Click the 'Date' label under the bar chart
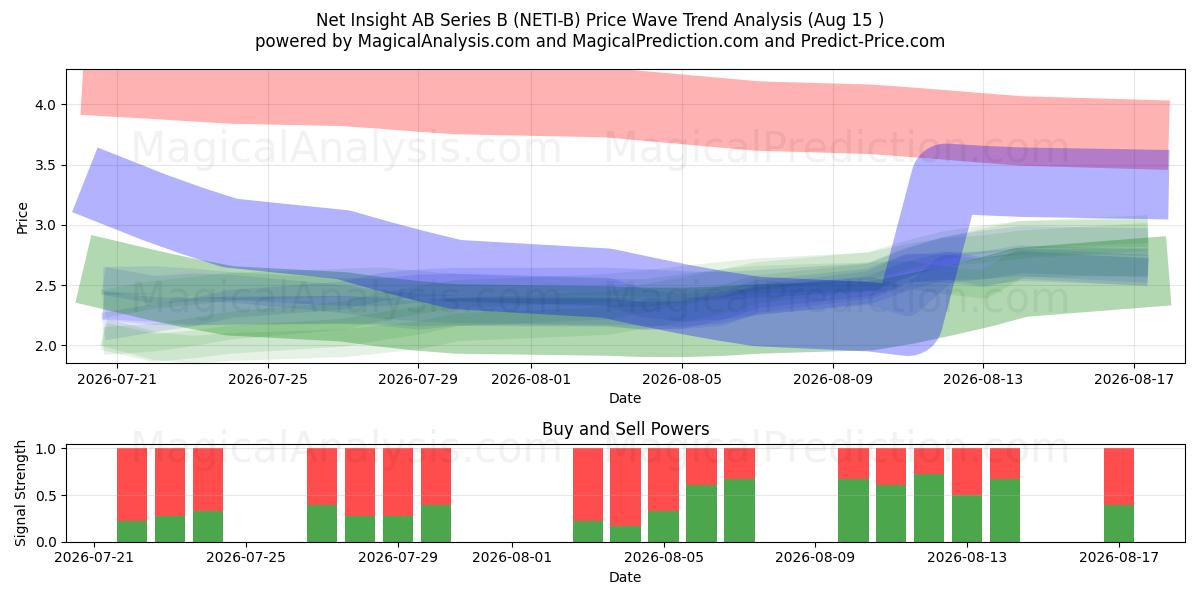Viewport: 1200px width, 600px height. [x=625, y=577]
